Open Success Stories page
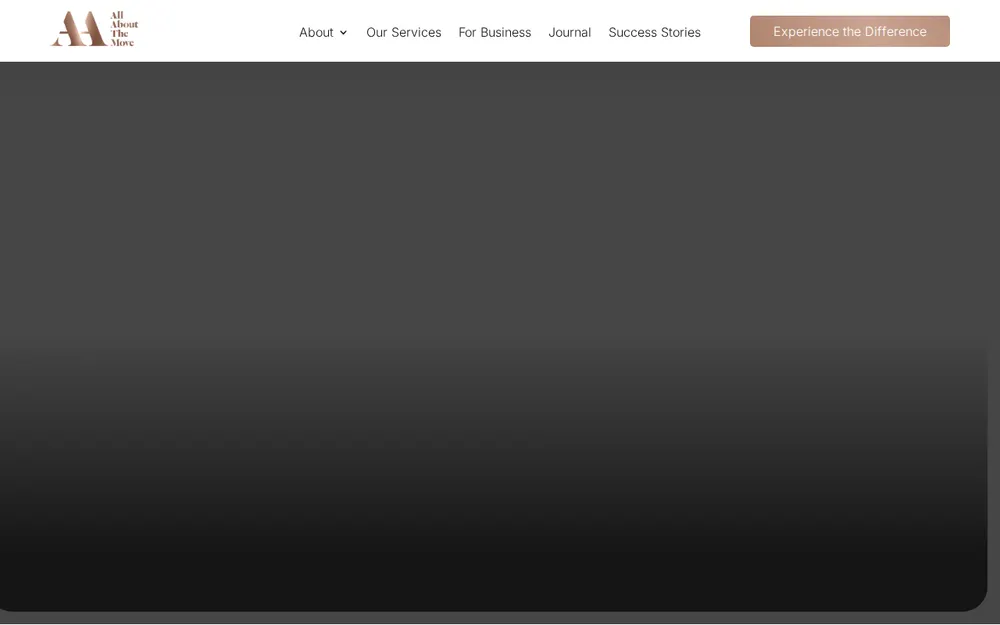Image resolution: width=1000 pixels, height=625 pixels. click(654, 32)
